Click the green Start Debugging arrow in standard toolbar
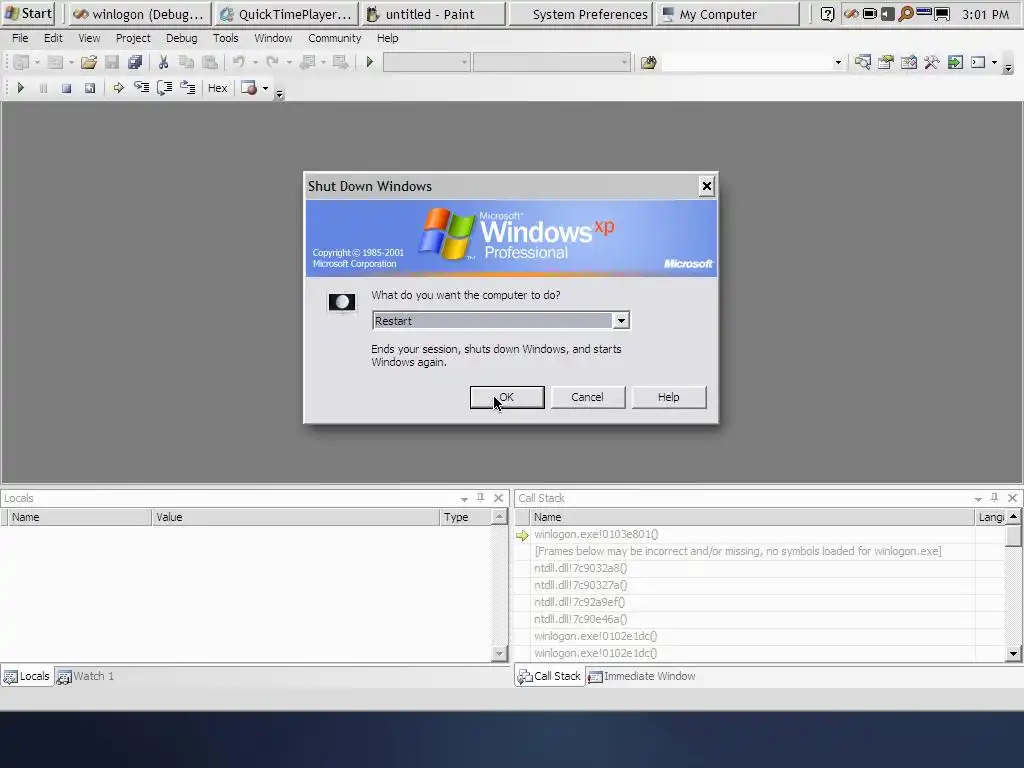 [370, 63]
